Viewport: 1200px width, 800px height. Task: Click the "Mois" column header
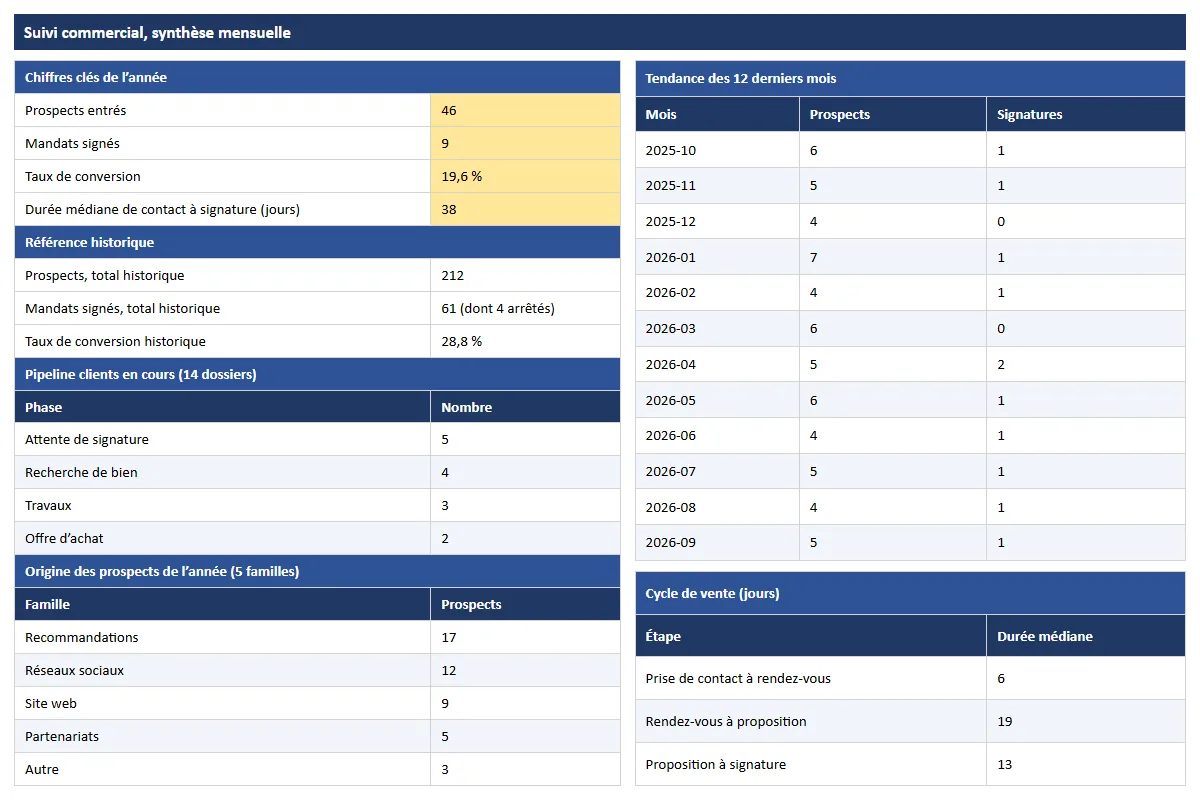pyautogui.click(x=717, y=114)
